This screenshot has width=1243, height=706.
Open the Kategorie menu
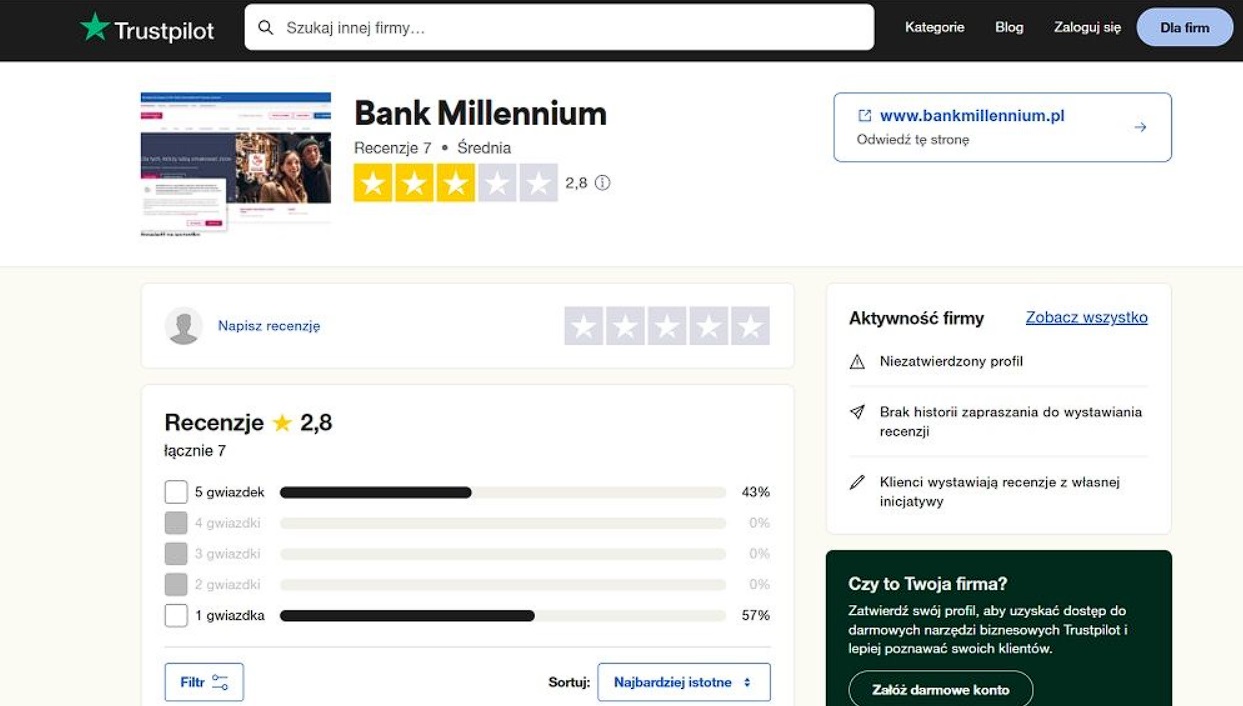935,28
